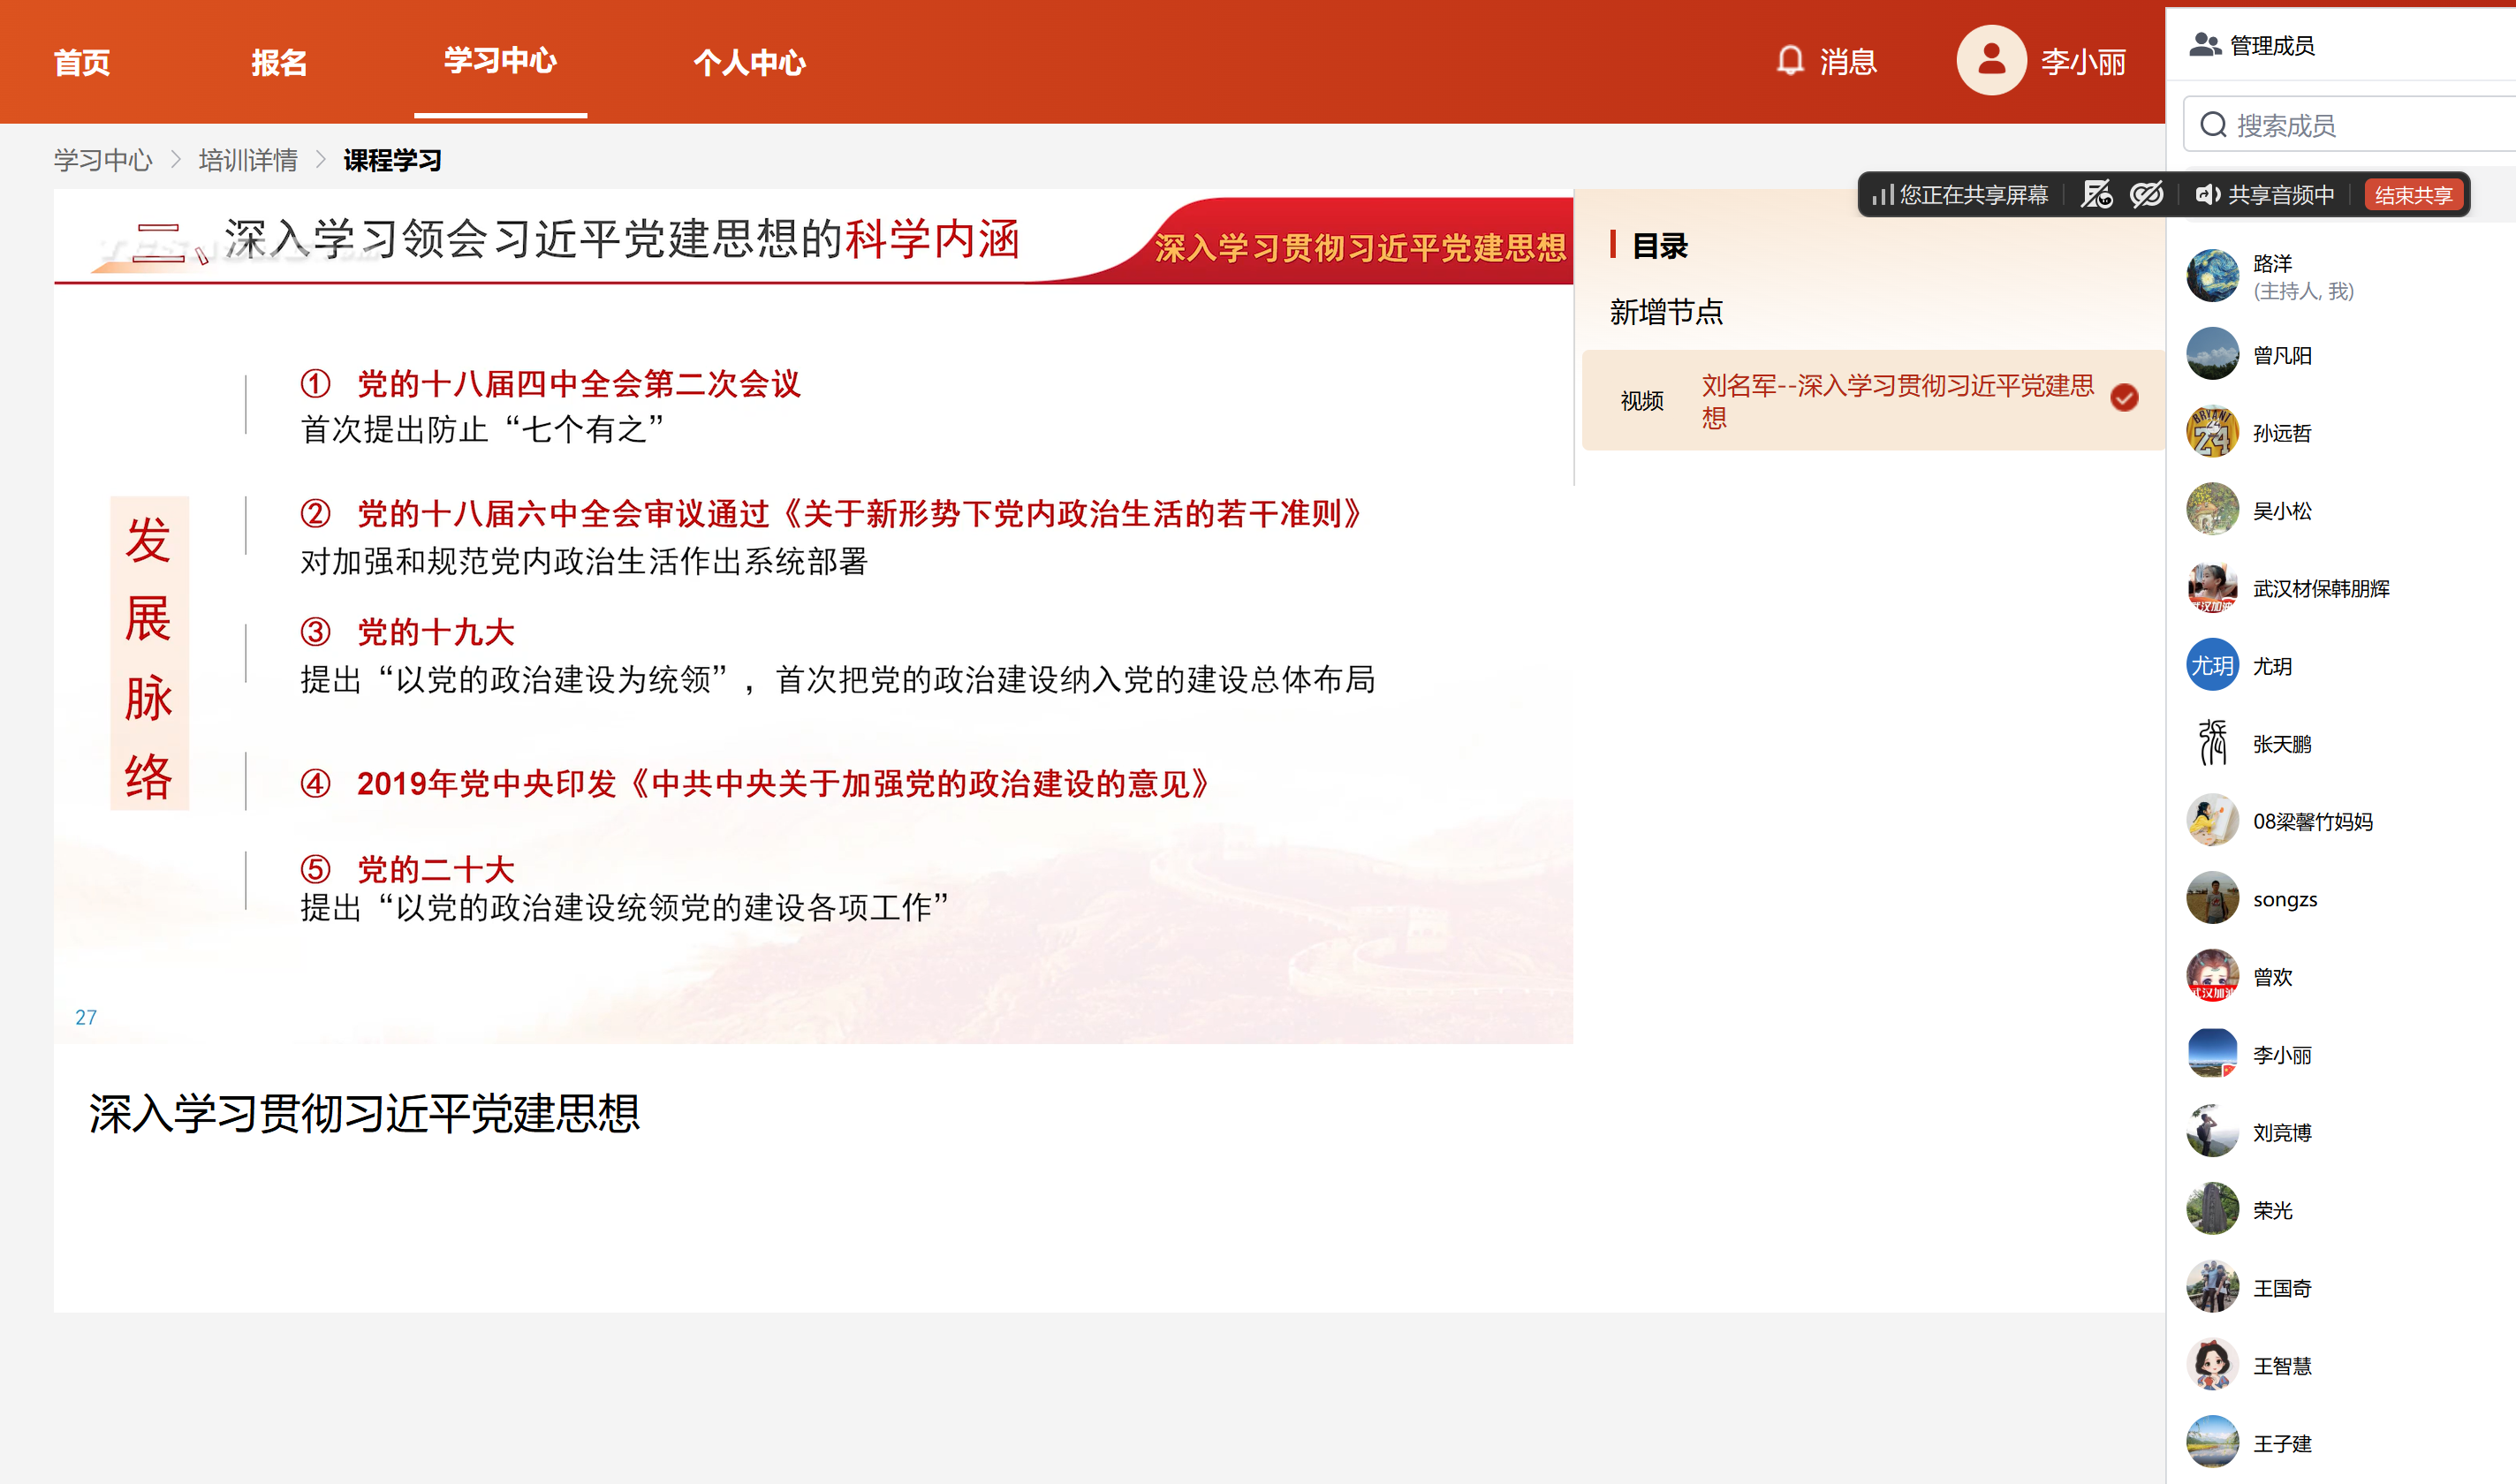
Task: Click 路洋's starry night avatar
Action: tap(2212, 276)
